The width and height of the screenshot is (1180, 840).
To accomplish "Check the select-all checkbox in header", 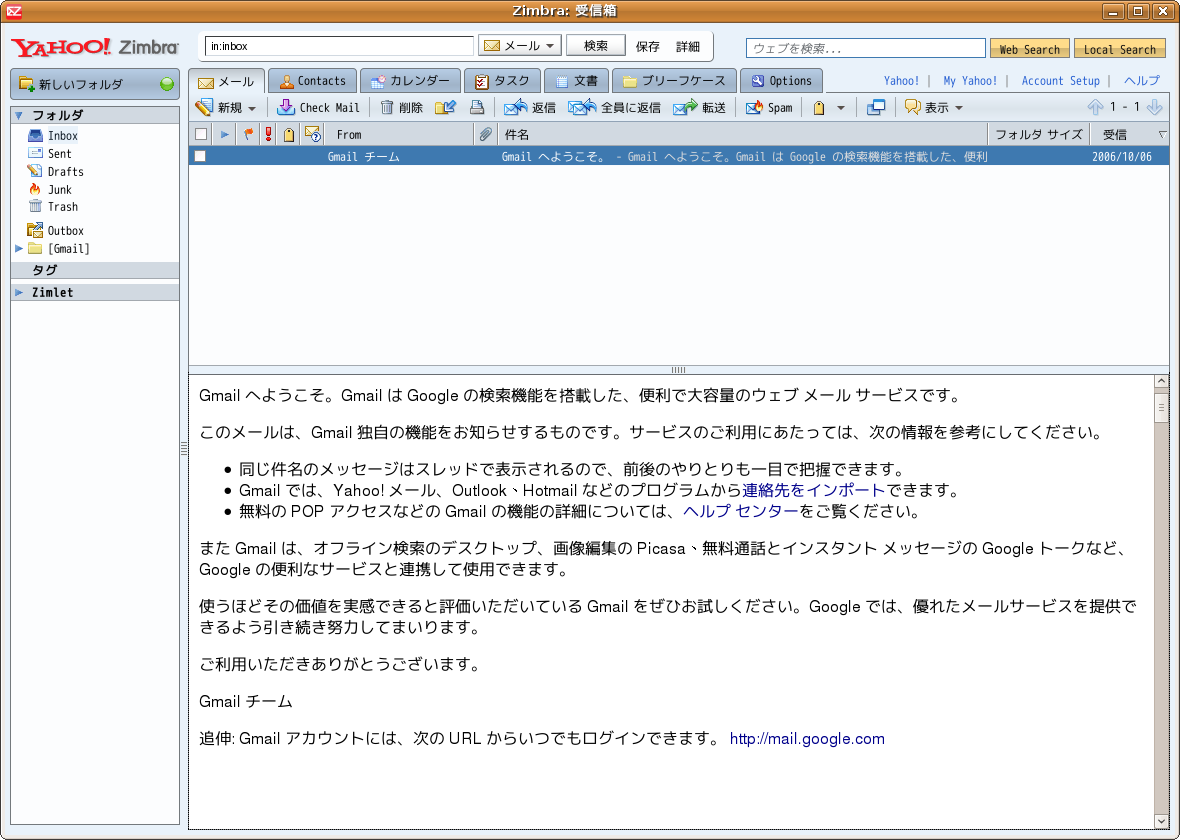I will pos(201,134).
